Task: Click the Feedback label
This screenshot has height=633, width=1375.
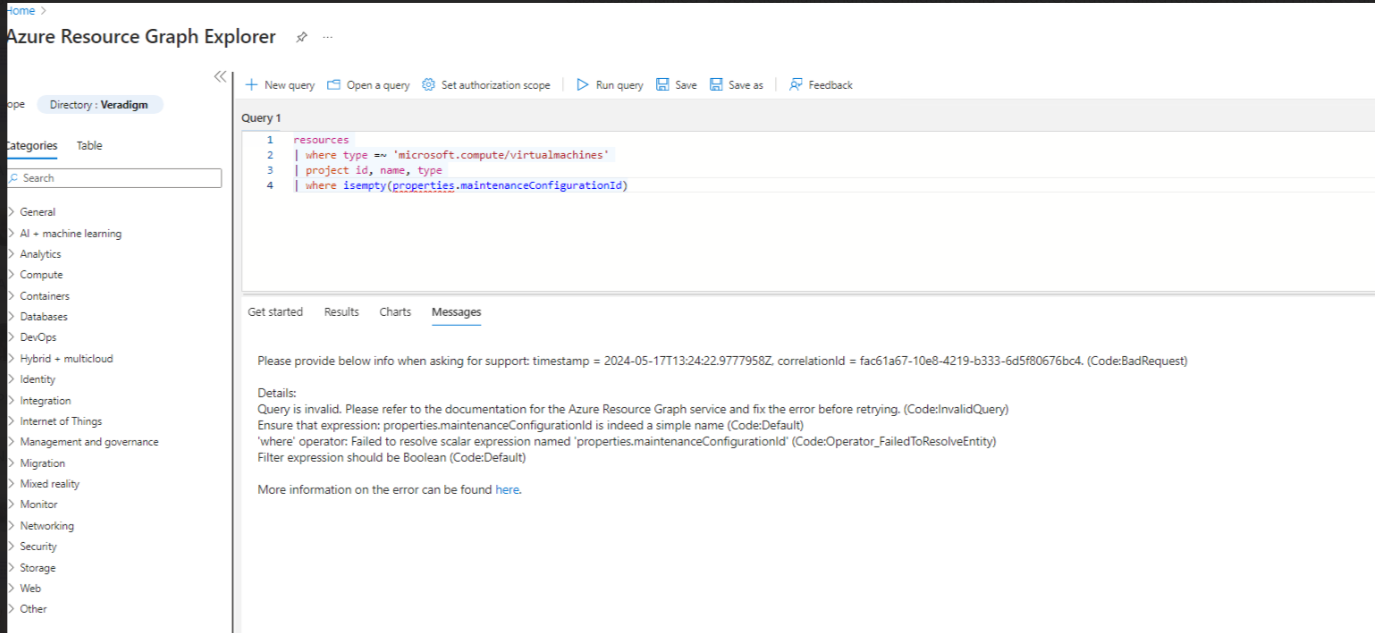Action: (x=830, y=85)
